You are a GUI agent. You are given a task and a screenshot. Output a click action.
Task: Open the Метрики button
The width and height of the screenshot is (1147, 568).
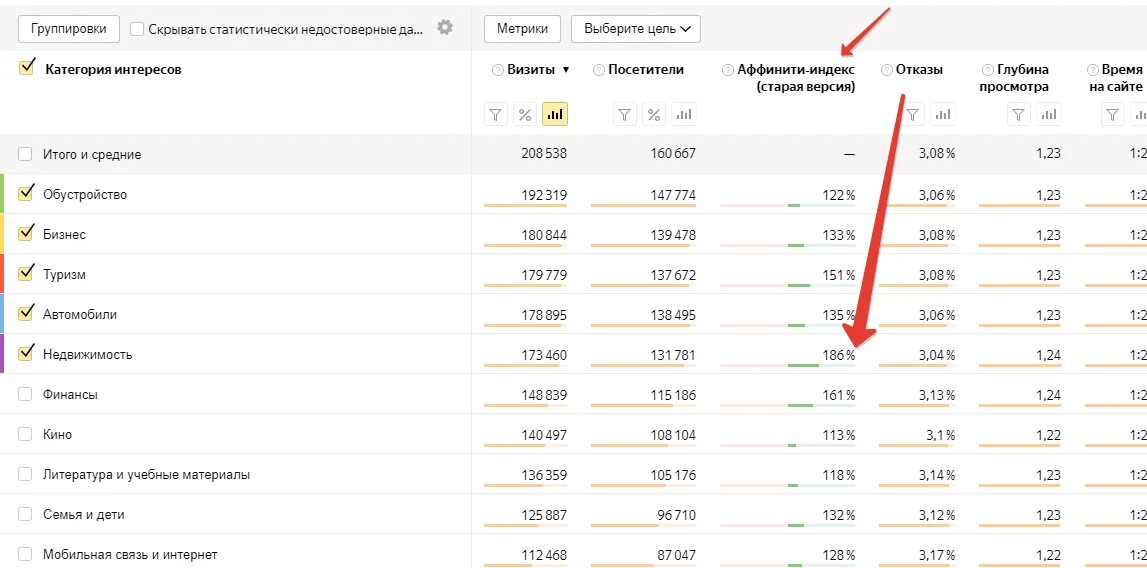click(x=522, y=29)
